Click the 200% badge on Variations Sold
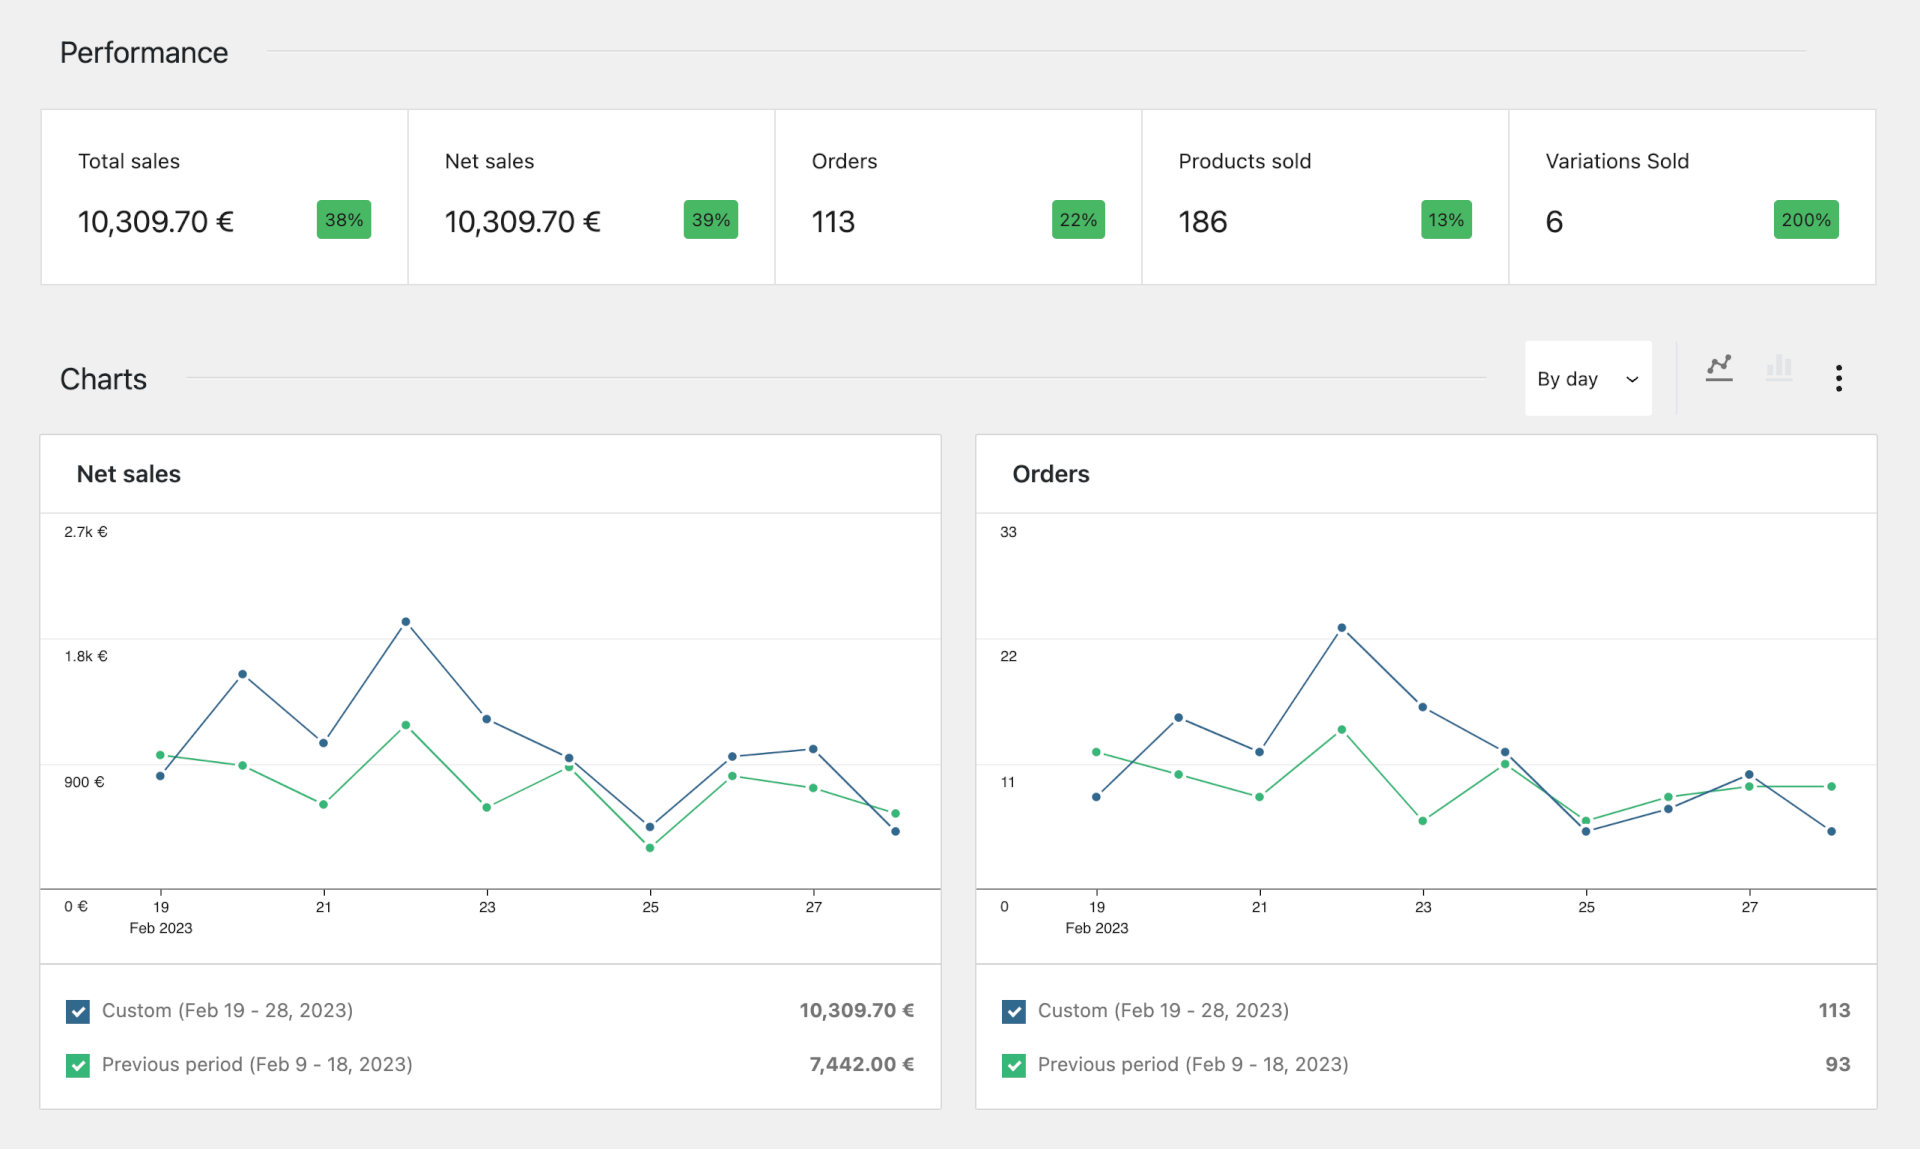Screen dimensions: 1920x1149 (x=1806, y=220)
